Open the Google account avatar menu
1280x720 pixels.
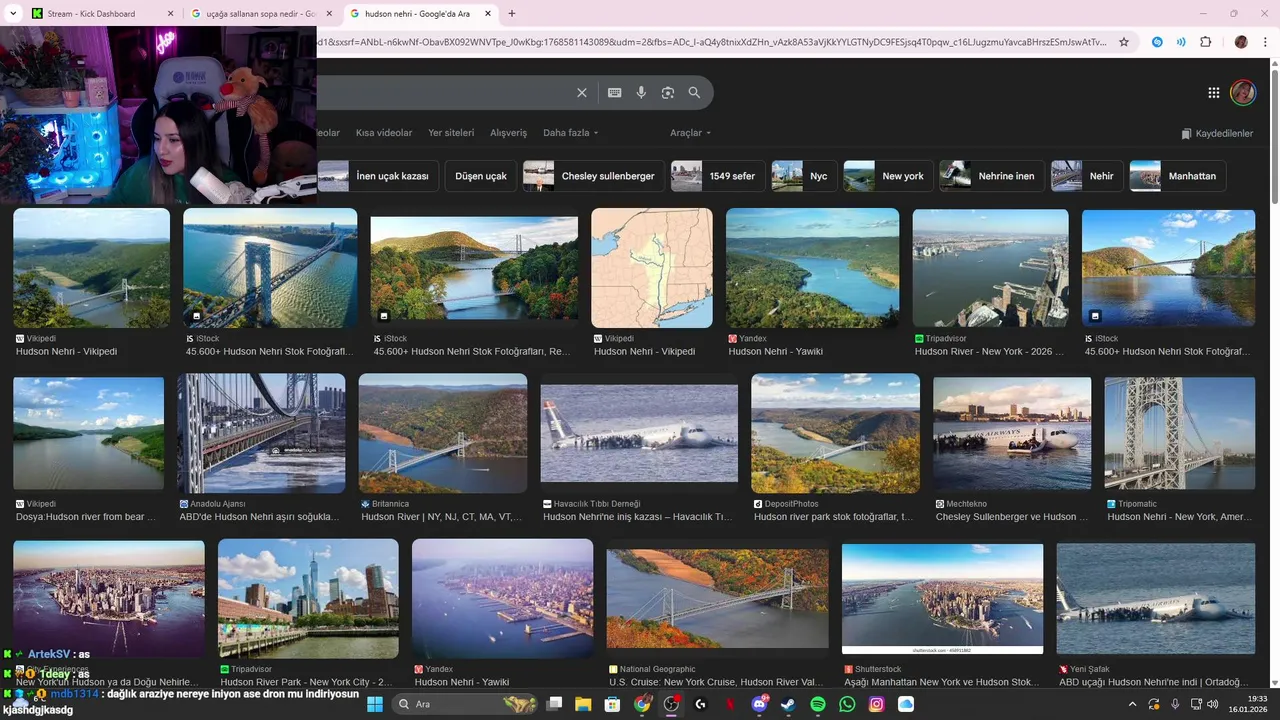1243,93
